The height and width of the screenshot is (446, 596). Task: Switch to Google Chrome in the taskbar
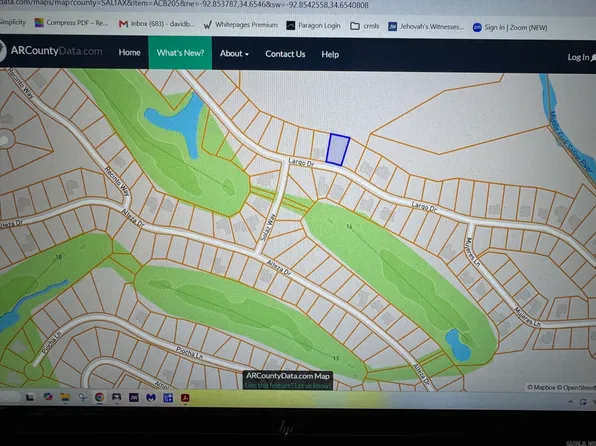[99, 397]
